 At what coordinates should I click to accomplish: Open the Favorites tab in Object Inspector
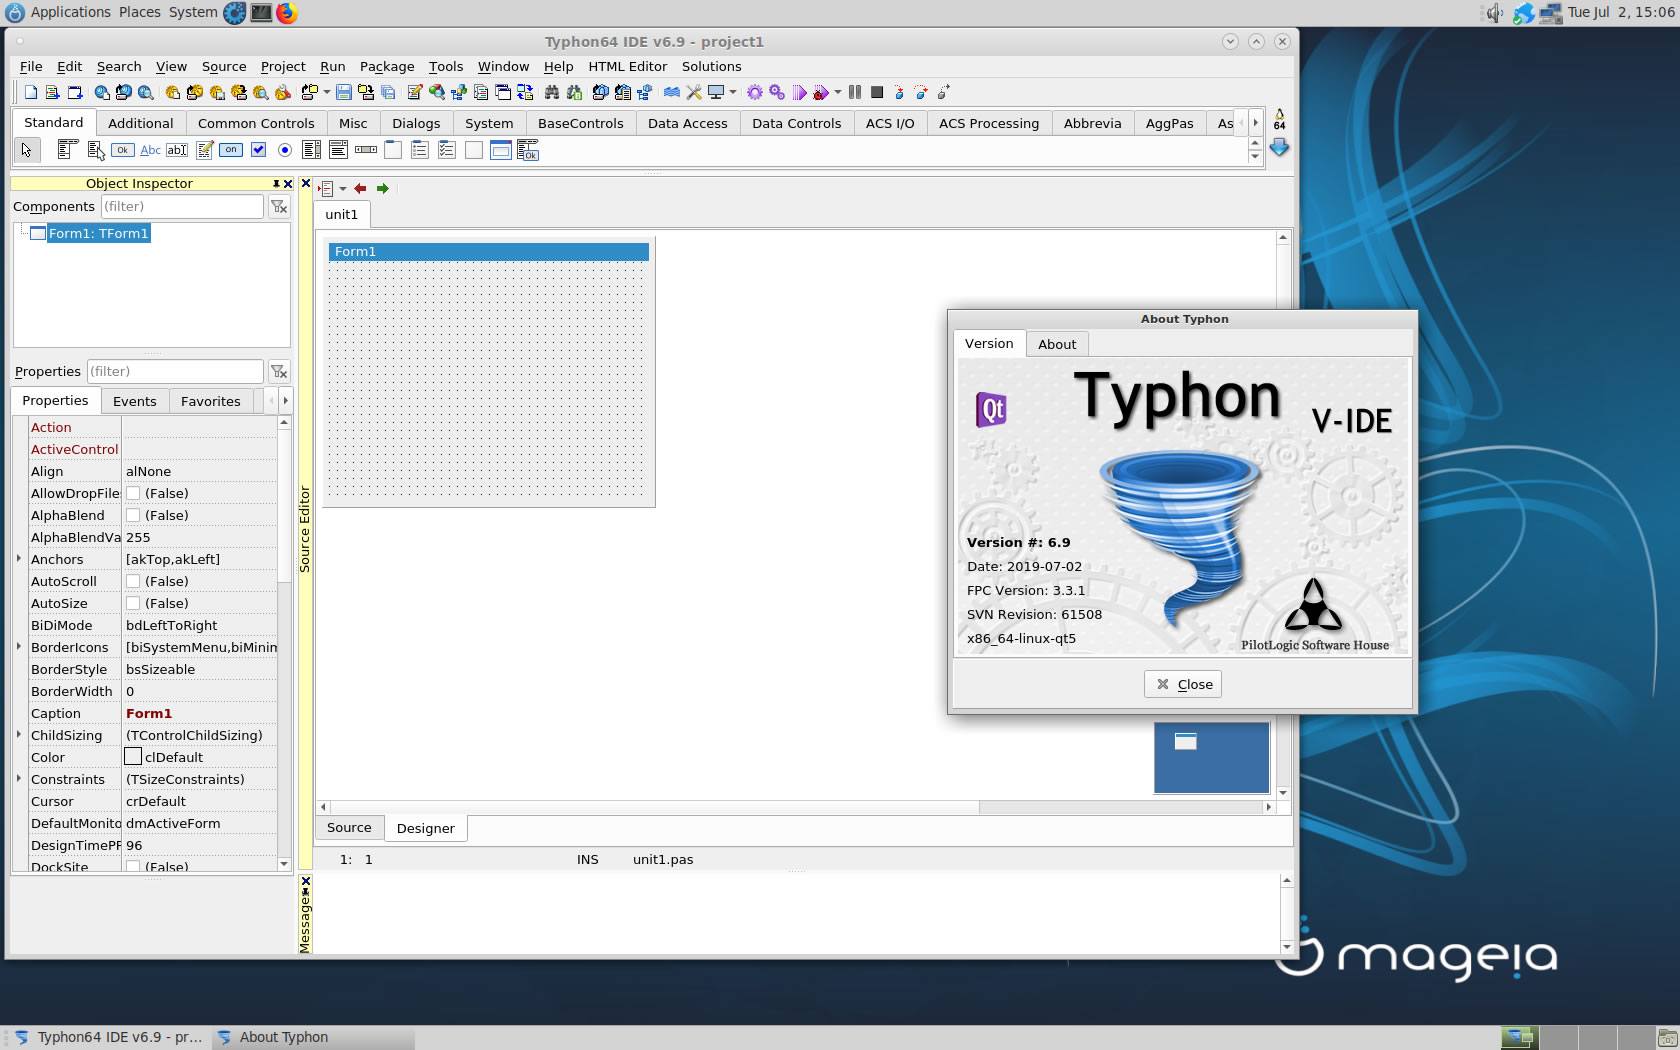(211, 401)
